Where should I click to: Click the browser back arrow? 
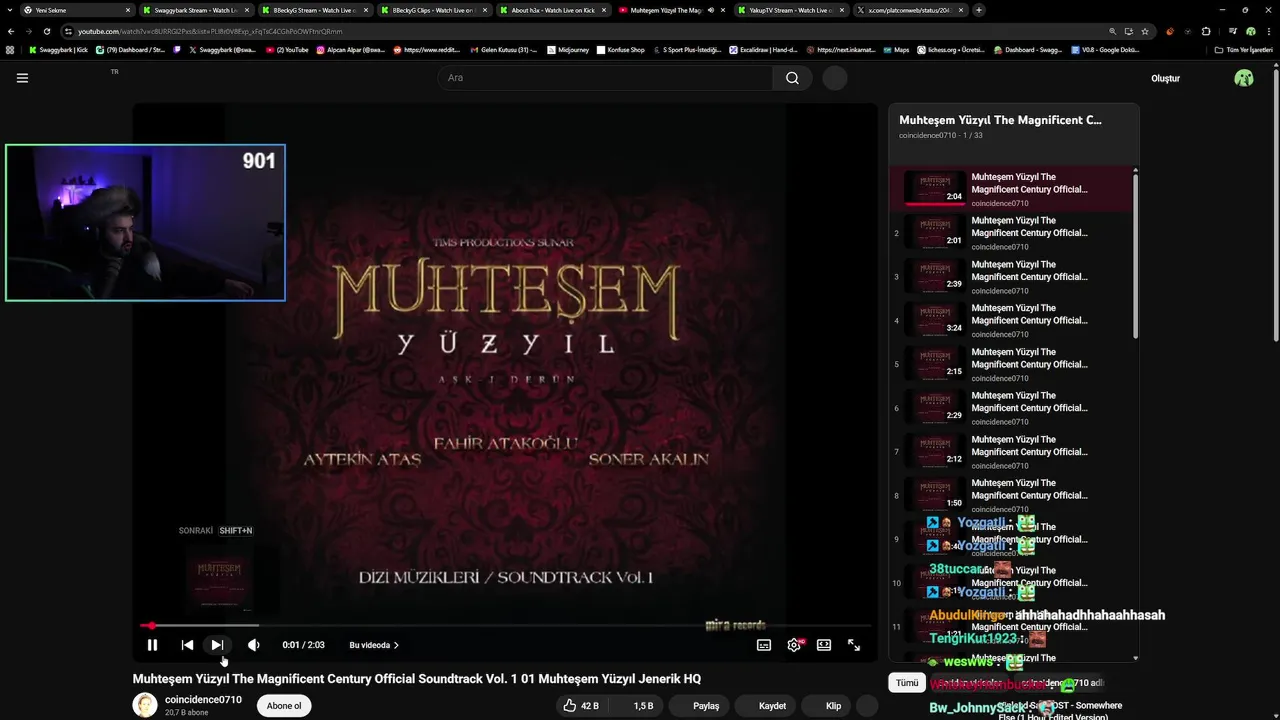coord(10,31)
